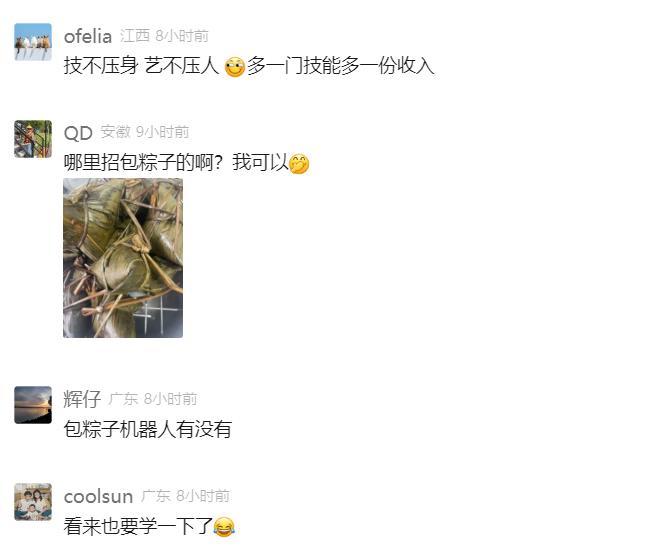Open 辉仔's sunset avatar

click(x=33, y=405)
